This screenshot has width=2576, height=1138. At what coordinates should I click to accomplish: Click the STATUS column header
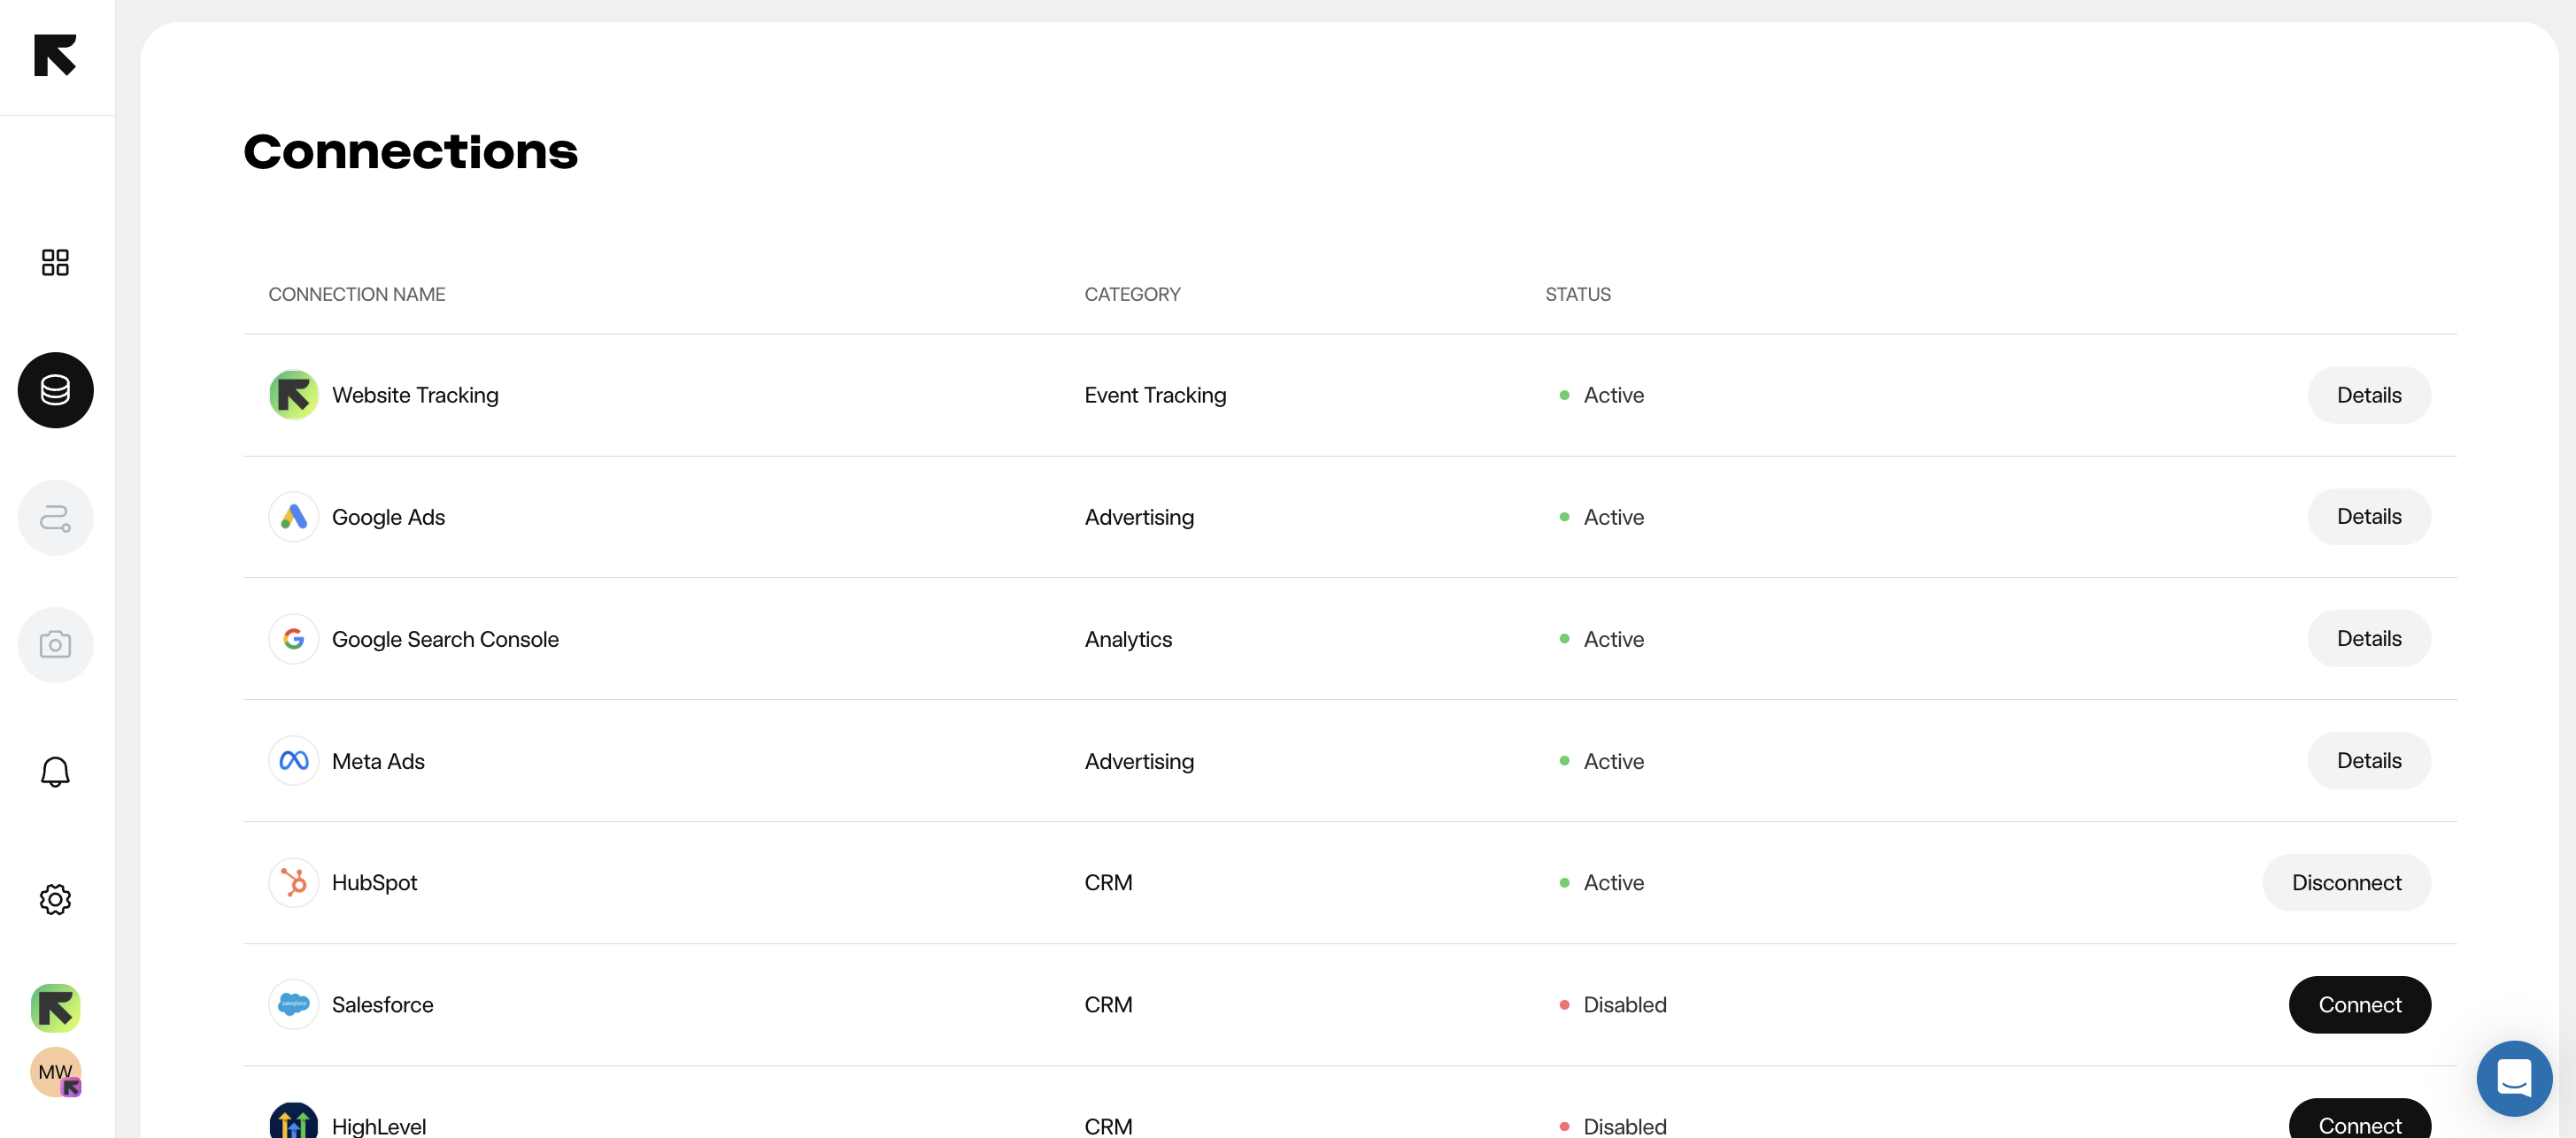(1577, 294)
